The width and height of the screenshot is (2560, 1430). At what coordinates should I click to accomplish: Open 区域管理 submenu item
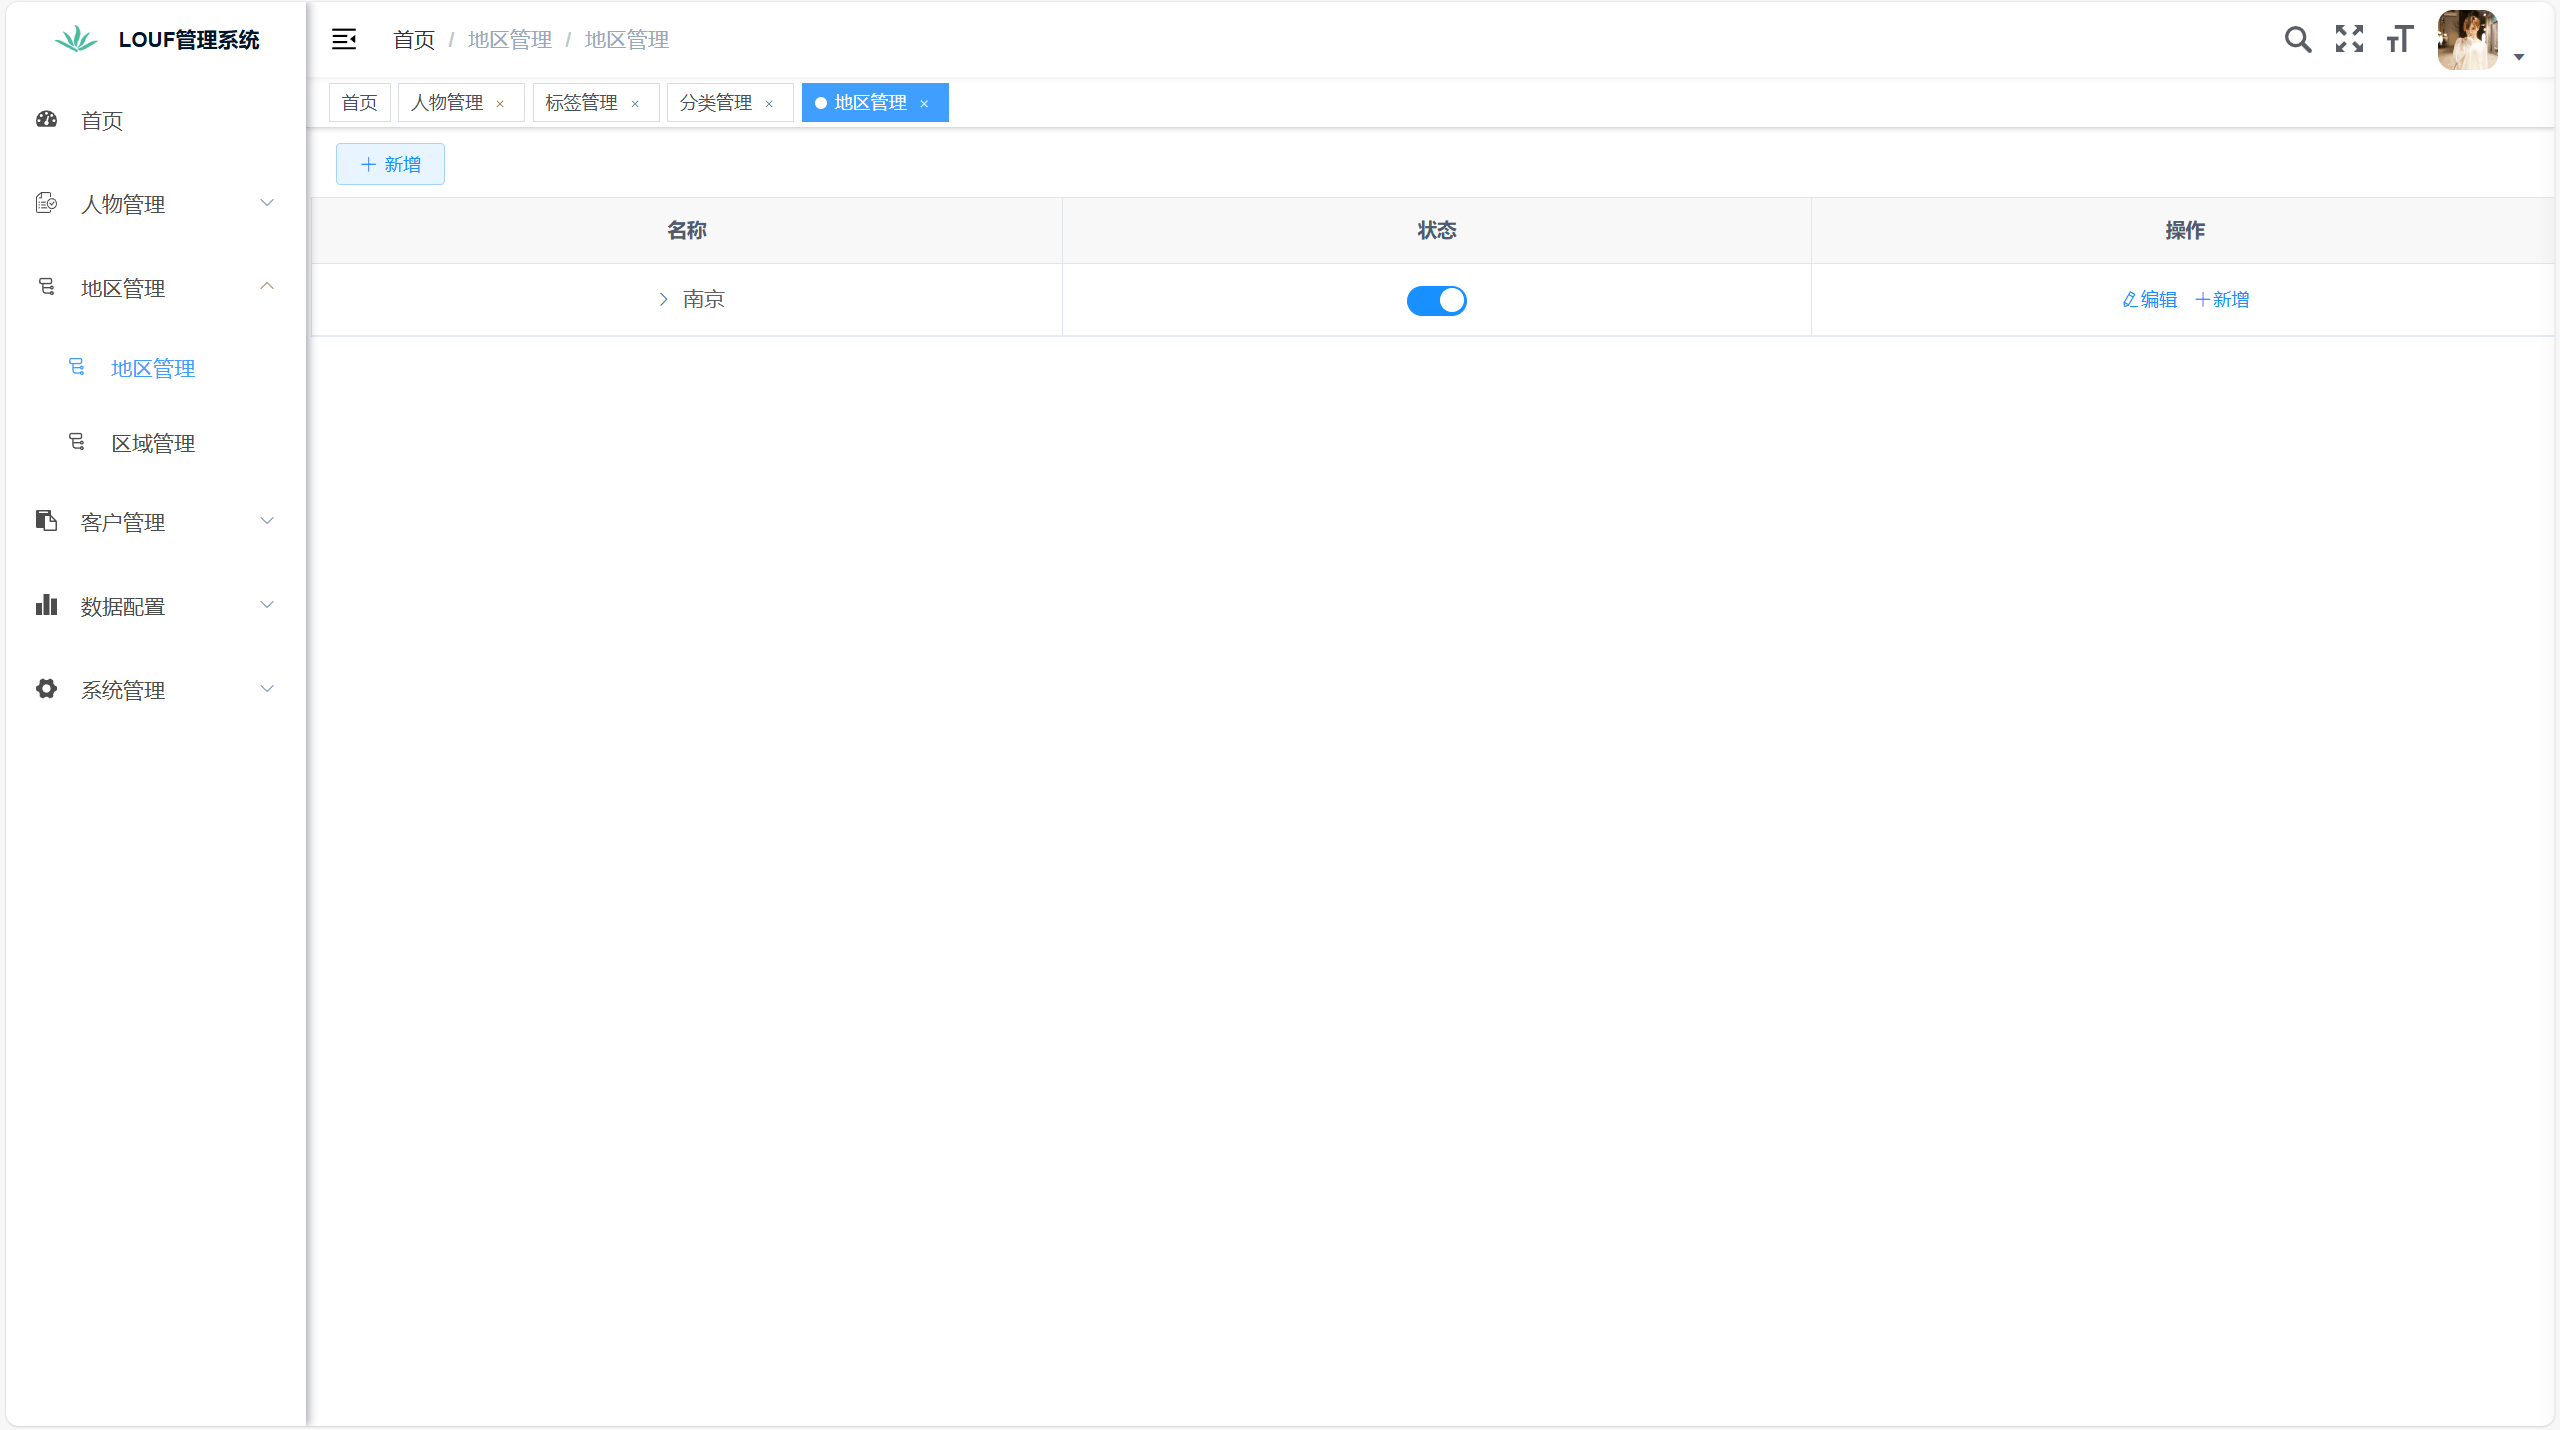[x=153, y=443]
